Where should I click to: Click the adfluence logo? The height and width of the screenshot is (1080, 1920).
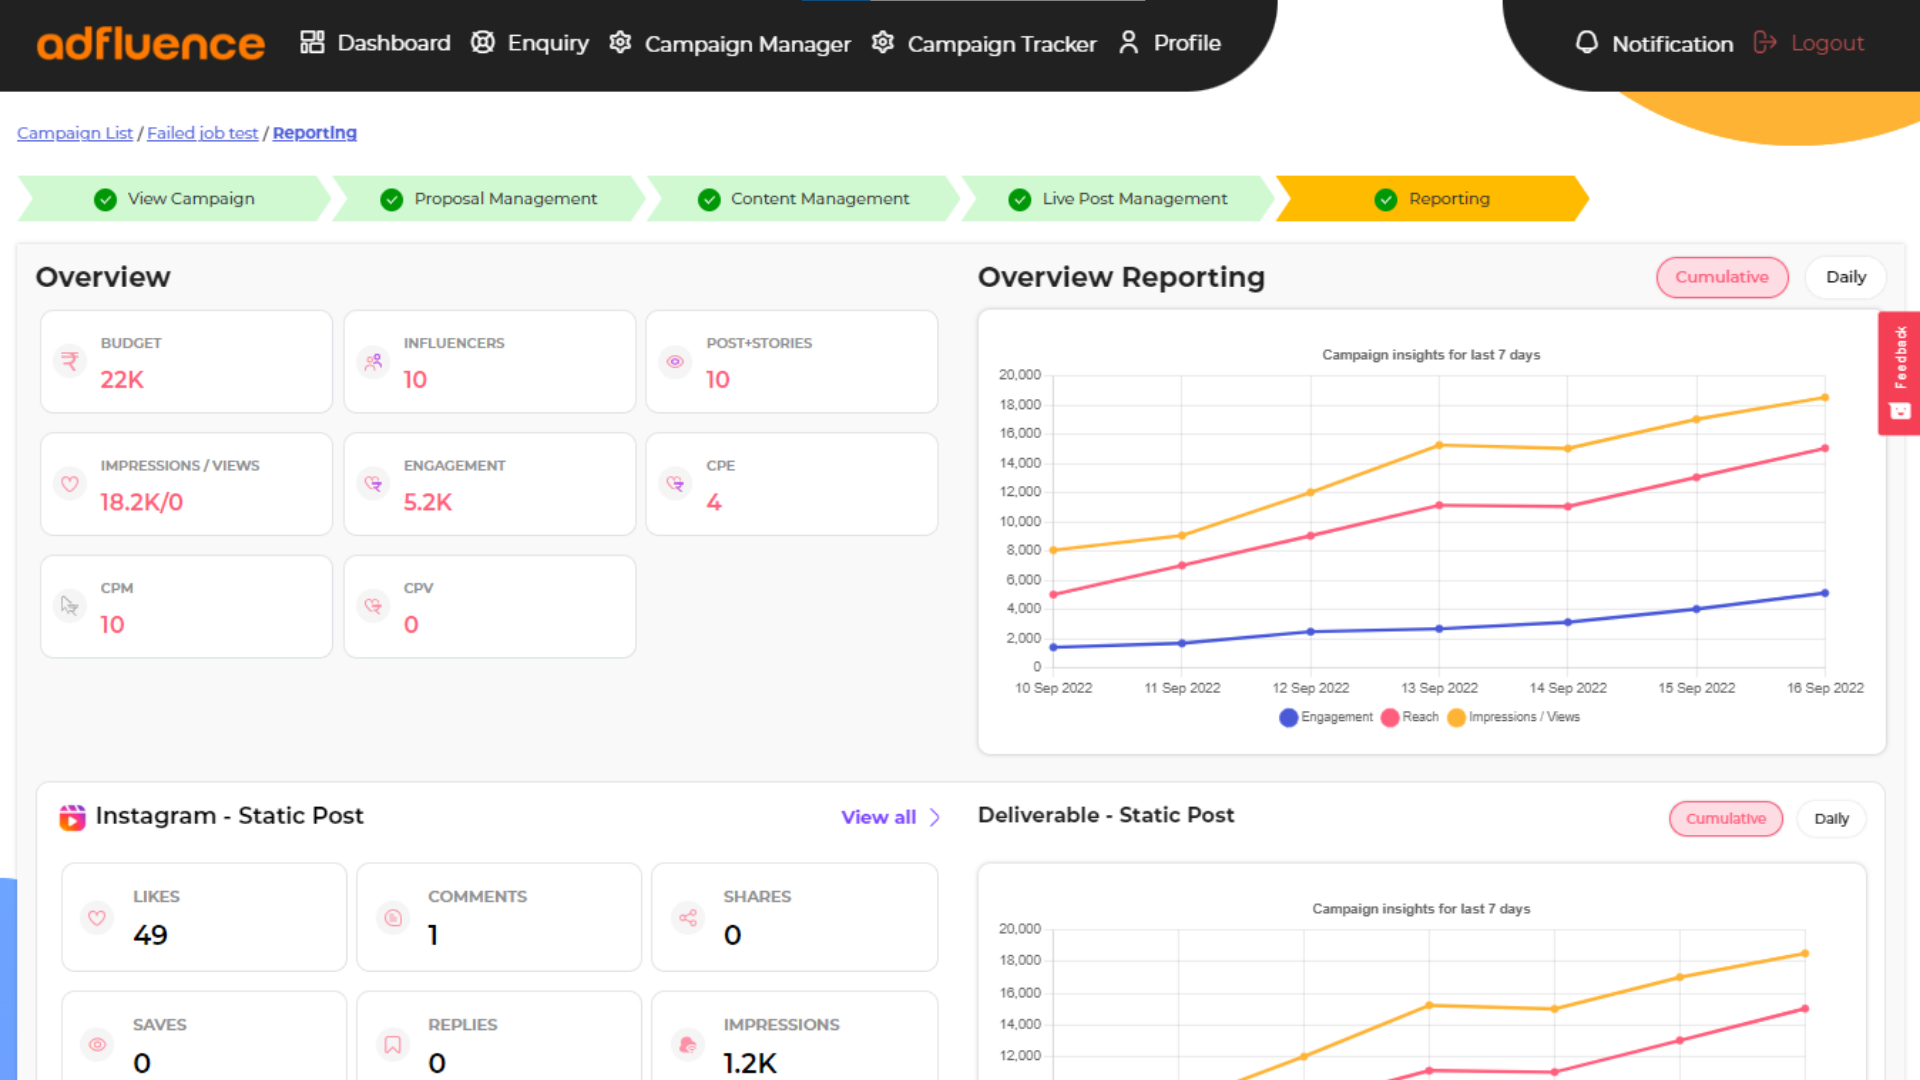[x=150, y=44]
